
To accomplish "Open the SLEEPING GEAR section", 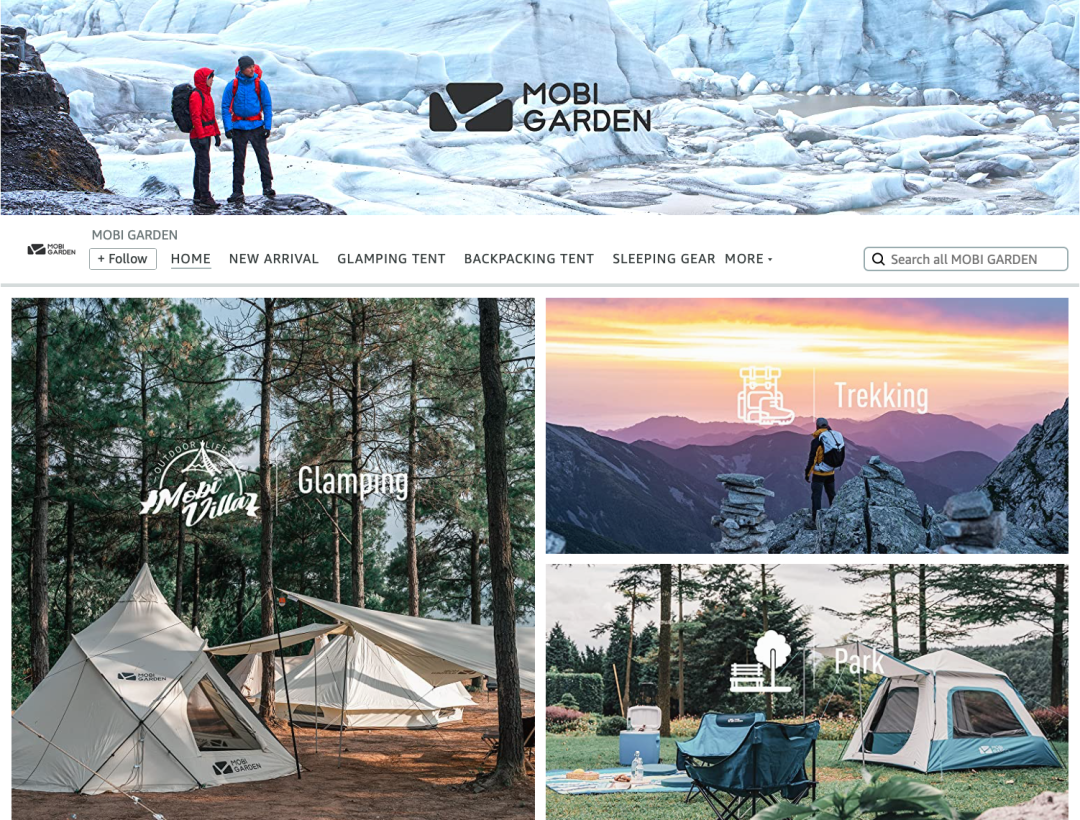I will coord(664,259).
